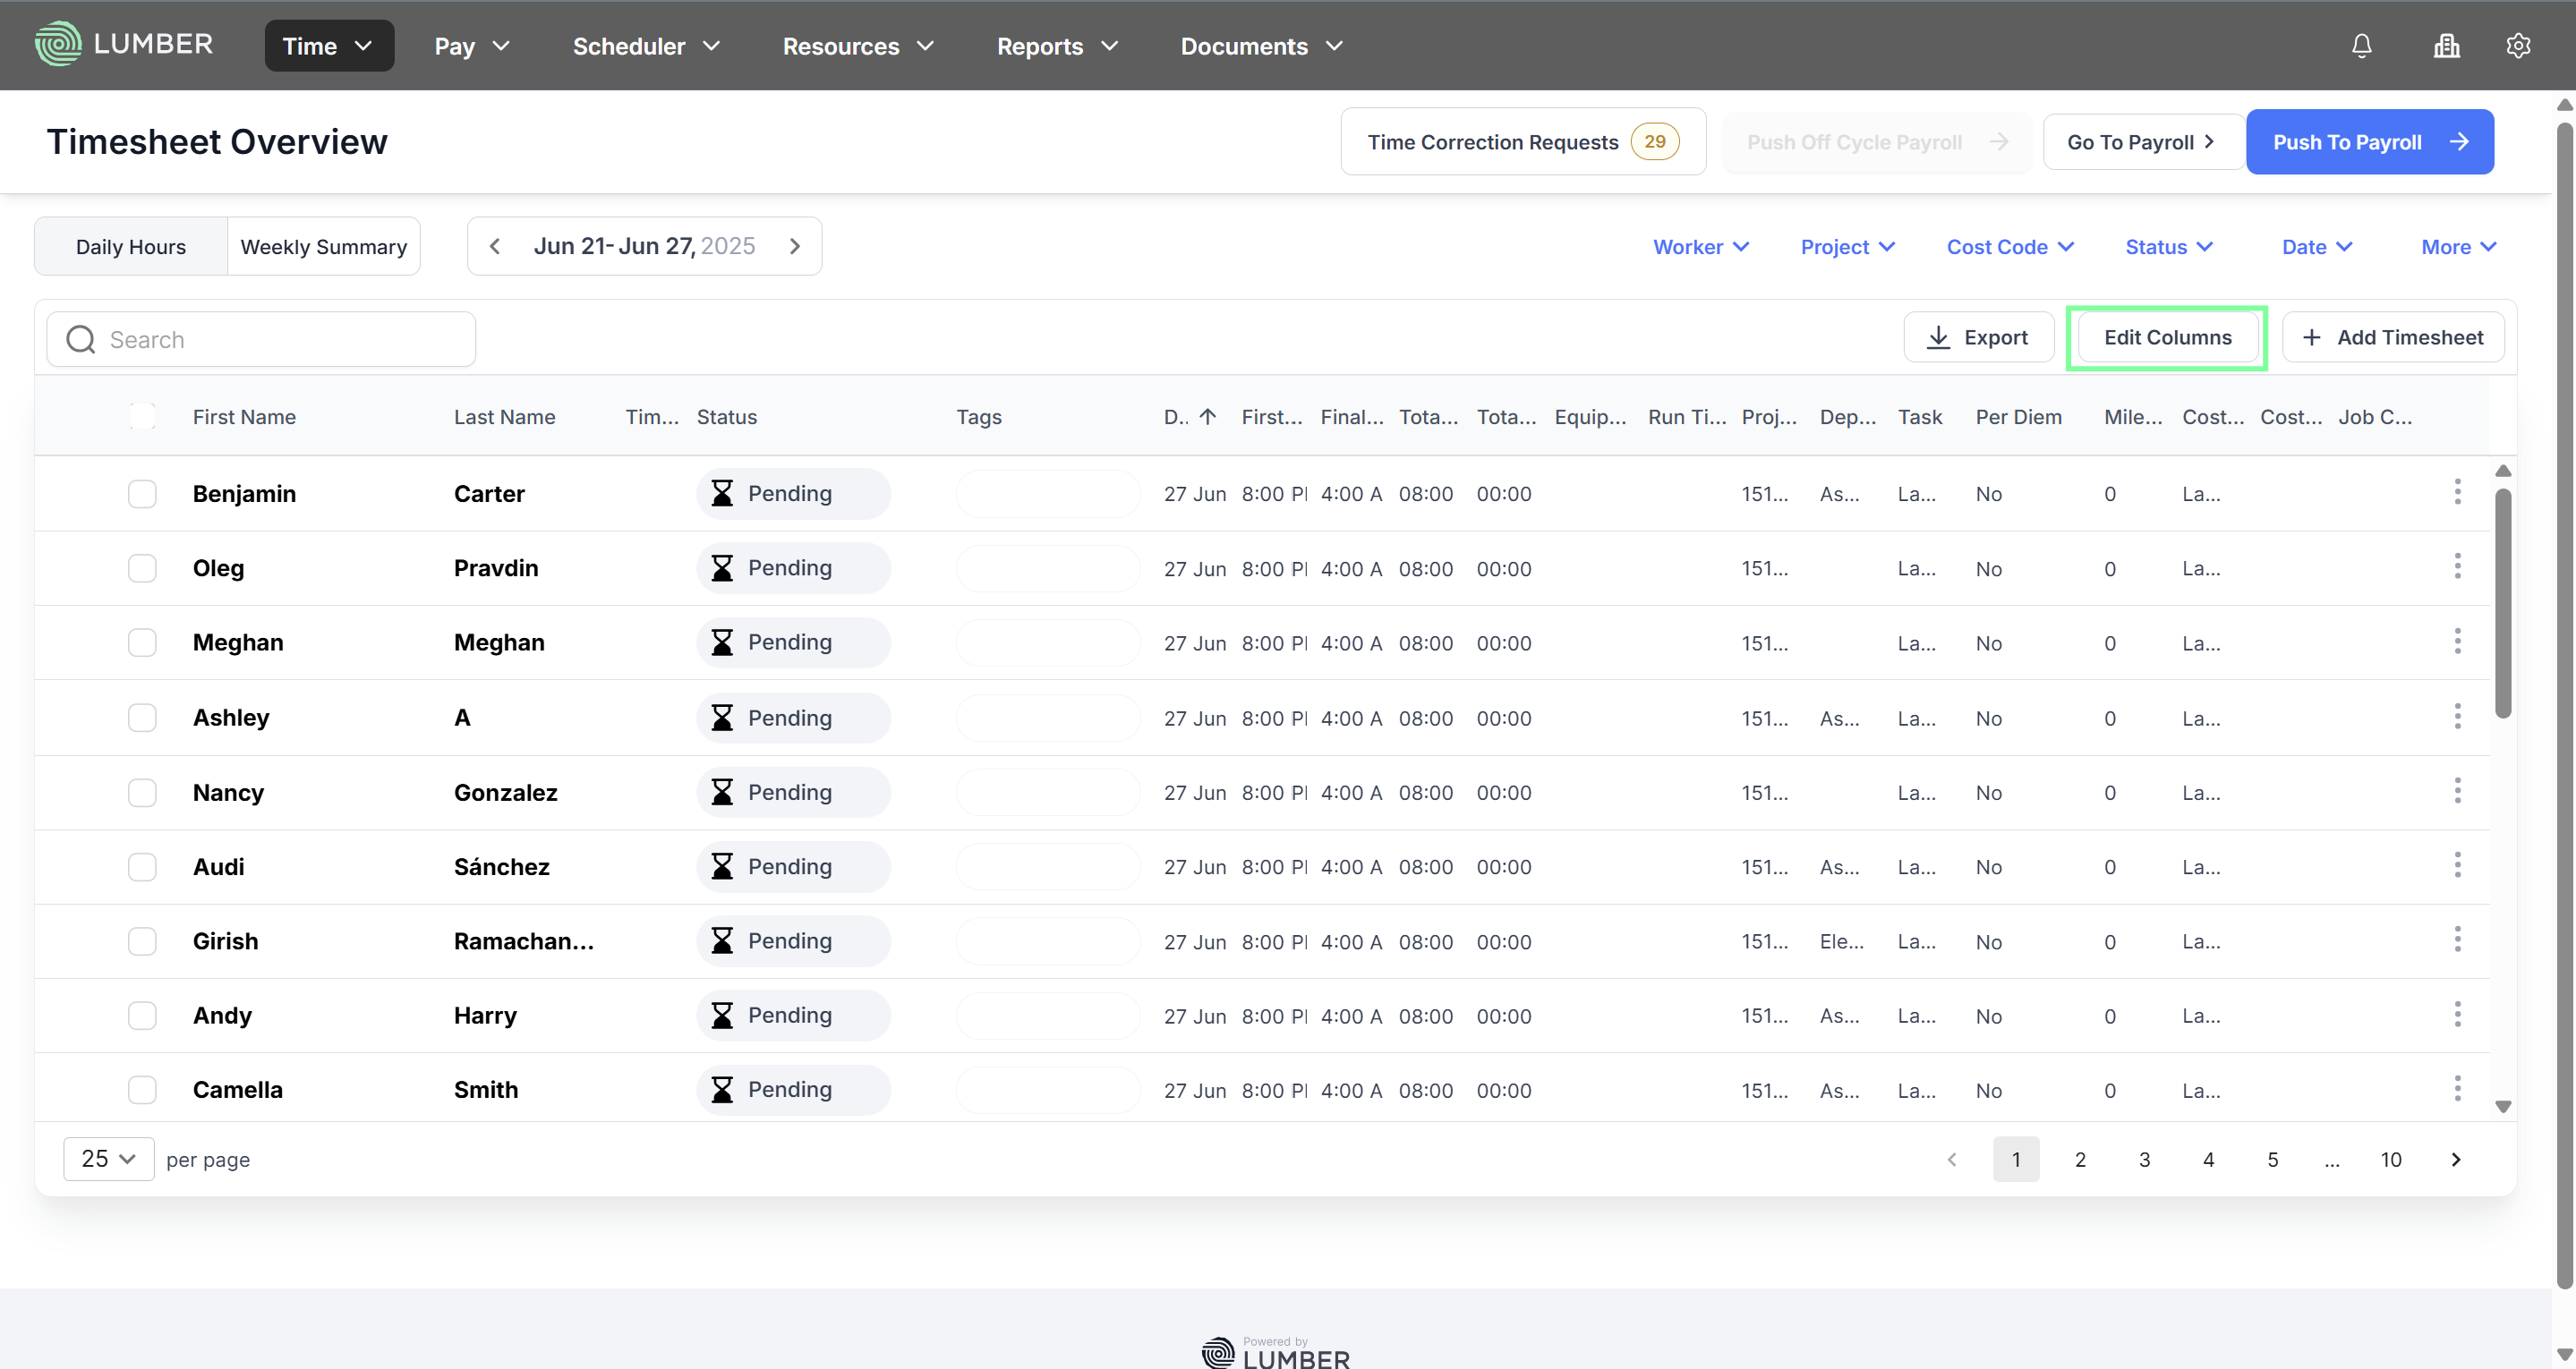
Task: Open row menu for Meghan Meghan
Action: point(2457,642)
